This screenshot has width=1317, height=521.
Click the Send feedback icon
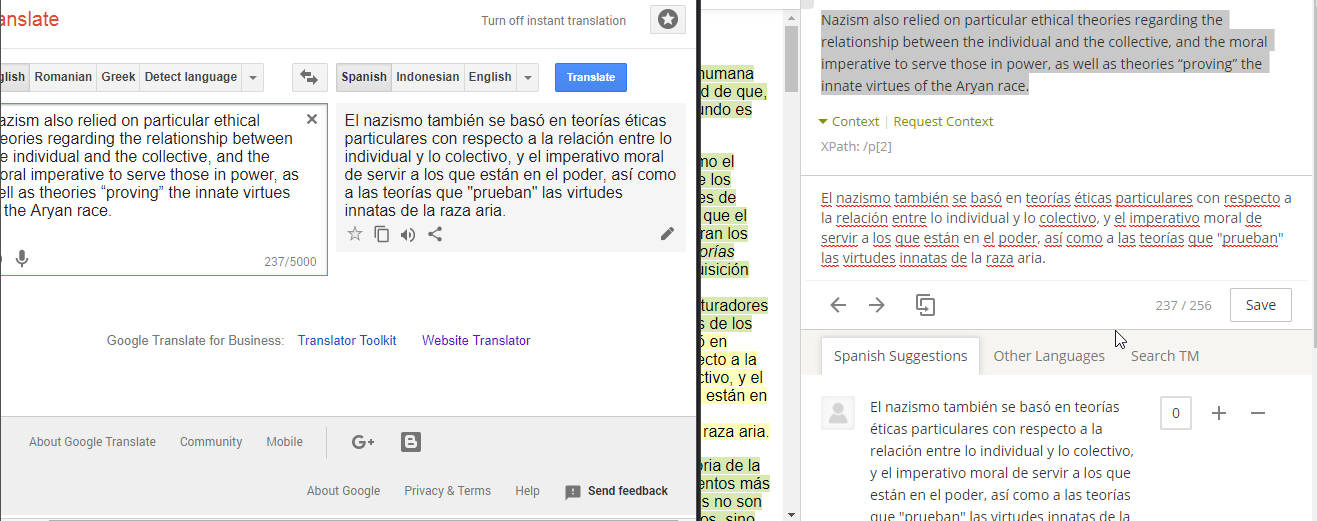[x=573, y=492]
